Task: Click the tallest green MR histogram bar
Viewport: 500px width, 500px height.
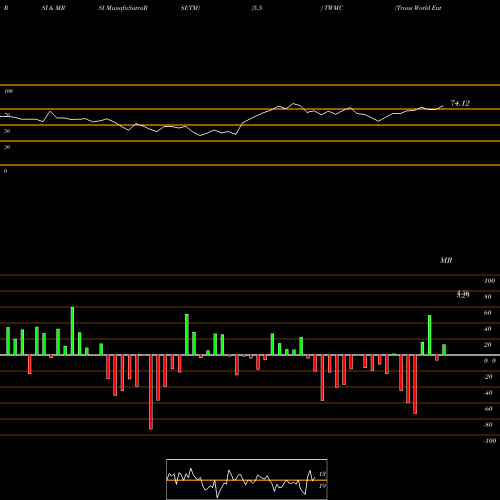Action: pyautogui.click(x=72, y=331)
